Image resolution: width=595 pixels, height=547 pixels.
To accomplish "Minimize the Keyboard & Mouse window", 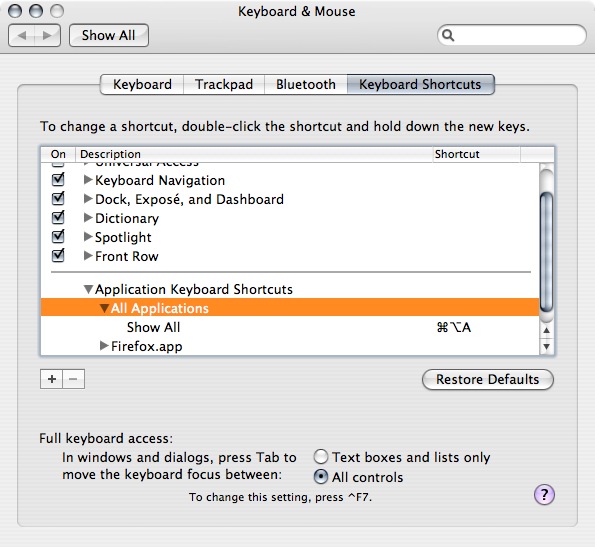I will pos(36,11).
